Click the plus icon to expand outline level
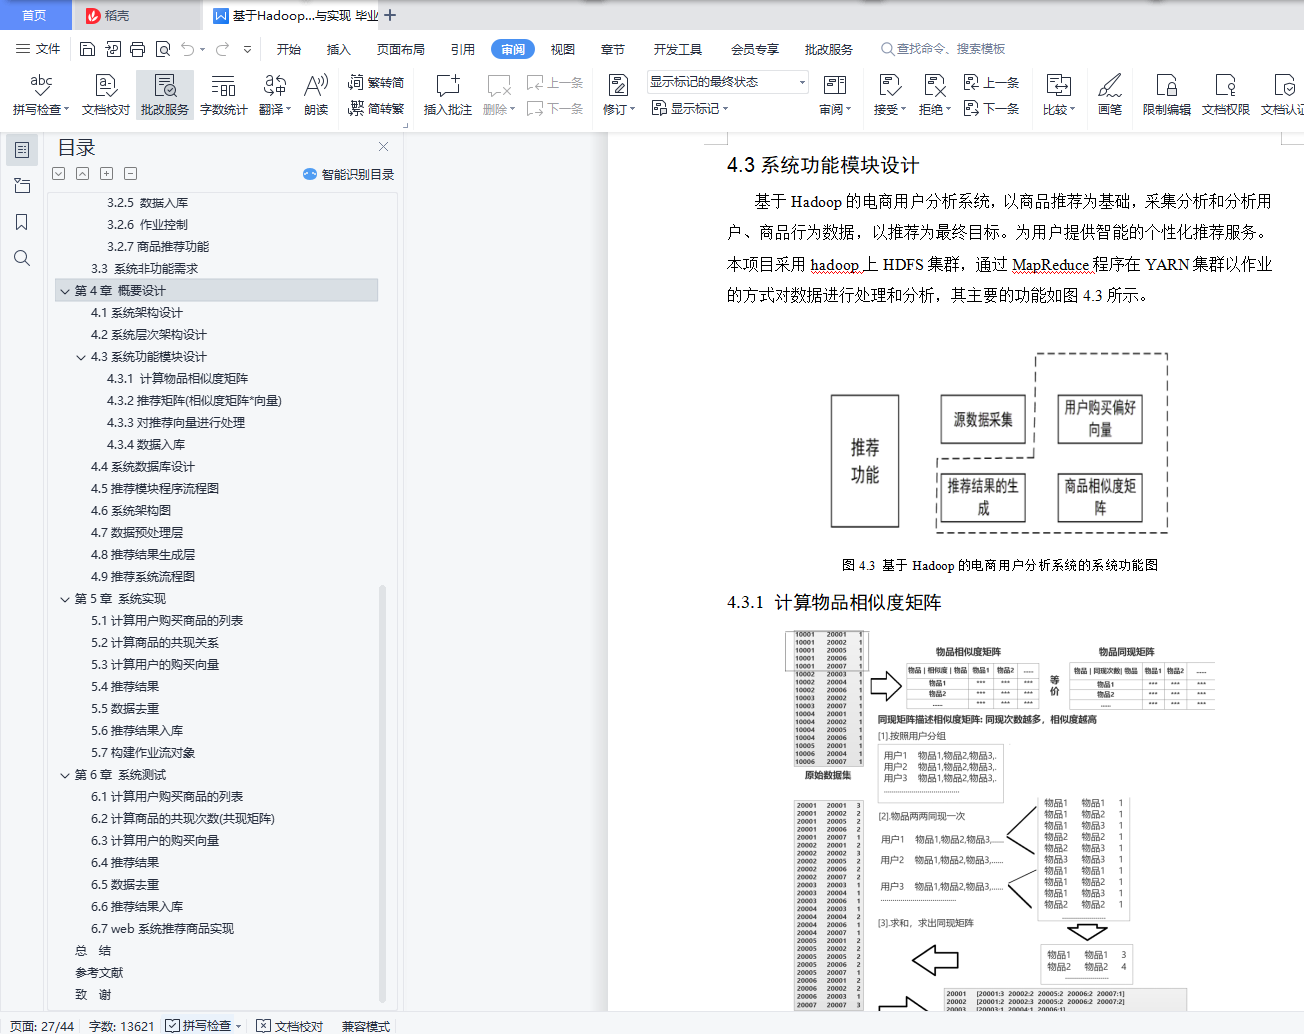This screenshot has width=1304, height=1034. [107, 174]
